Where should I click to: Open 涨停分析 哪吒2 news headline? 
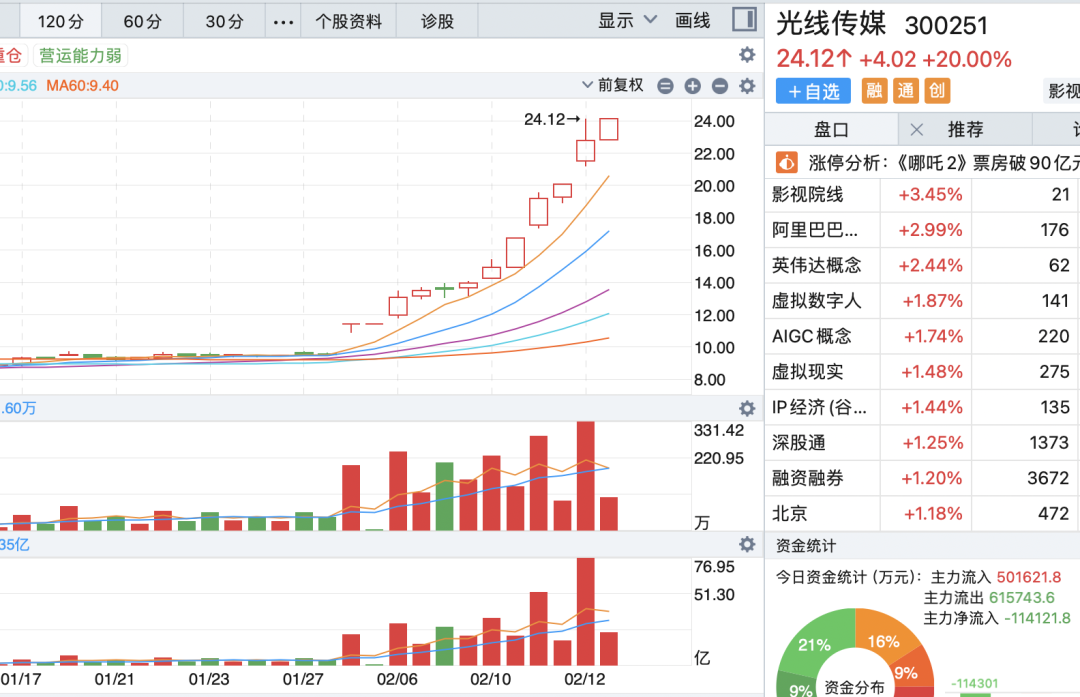pyautogui.click(x=944, y=163)
